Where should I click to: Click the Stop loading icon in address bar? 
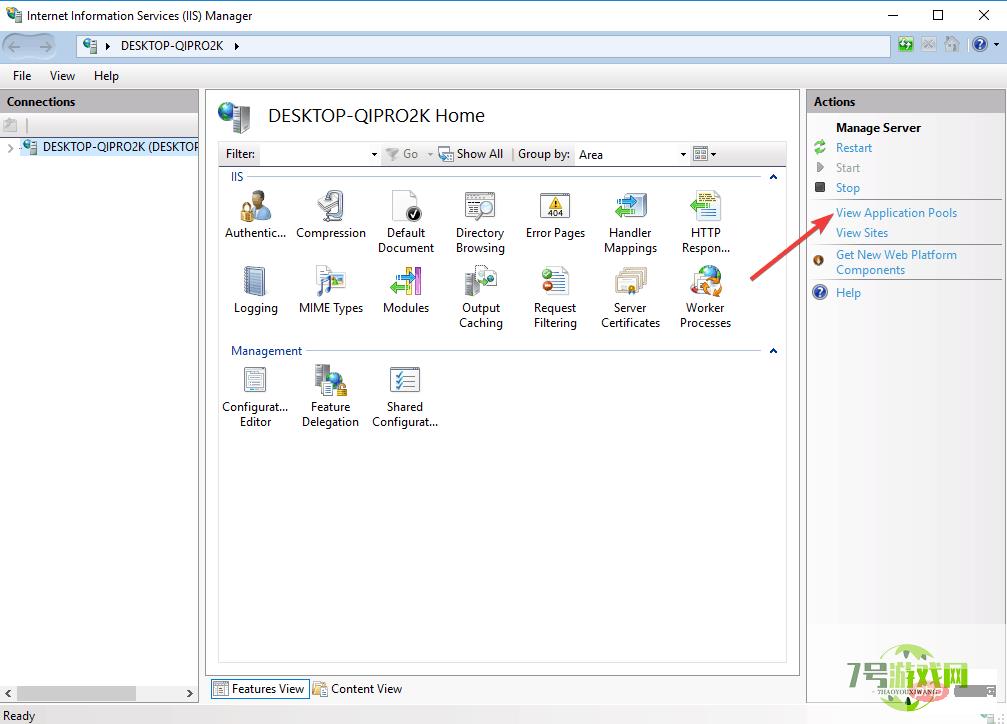(929, 44)
